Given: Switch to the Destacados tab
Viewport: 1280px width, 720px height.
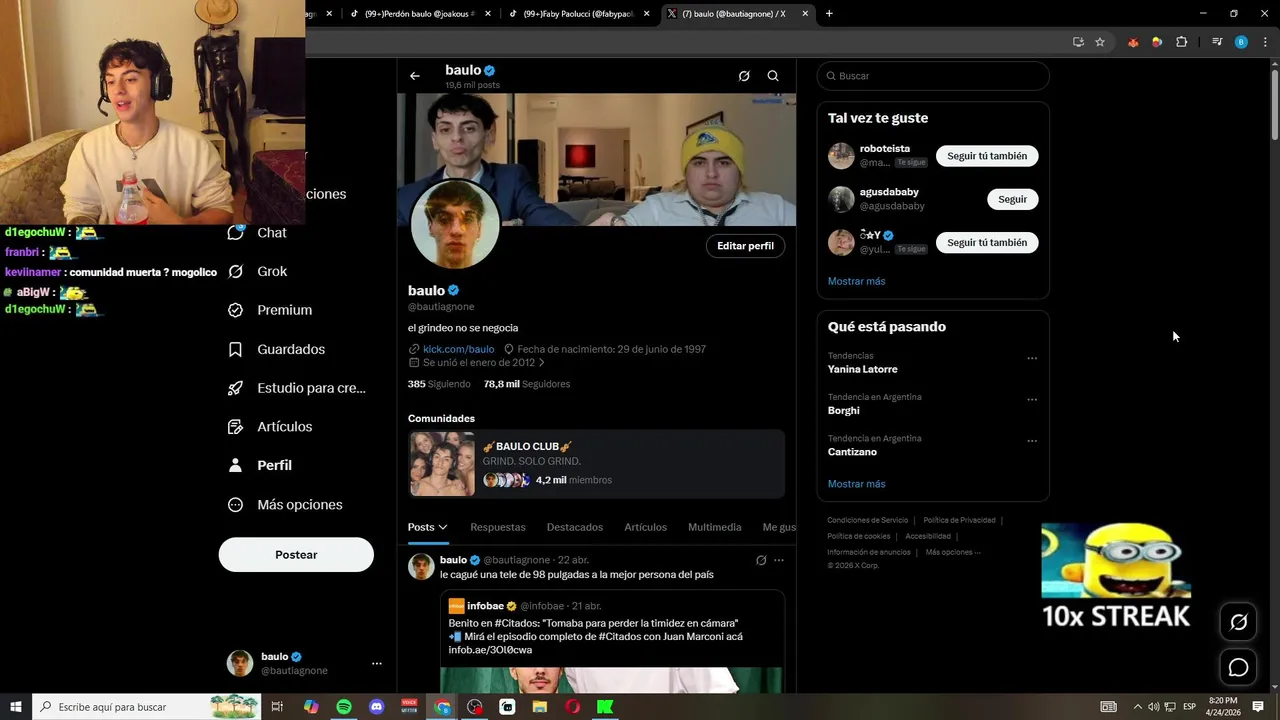Looking at the screenshot, I should [x=575, y=527].
